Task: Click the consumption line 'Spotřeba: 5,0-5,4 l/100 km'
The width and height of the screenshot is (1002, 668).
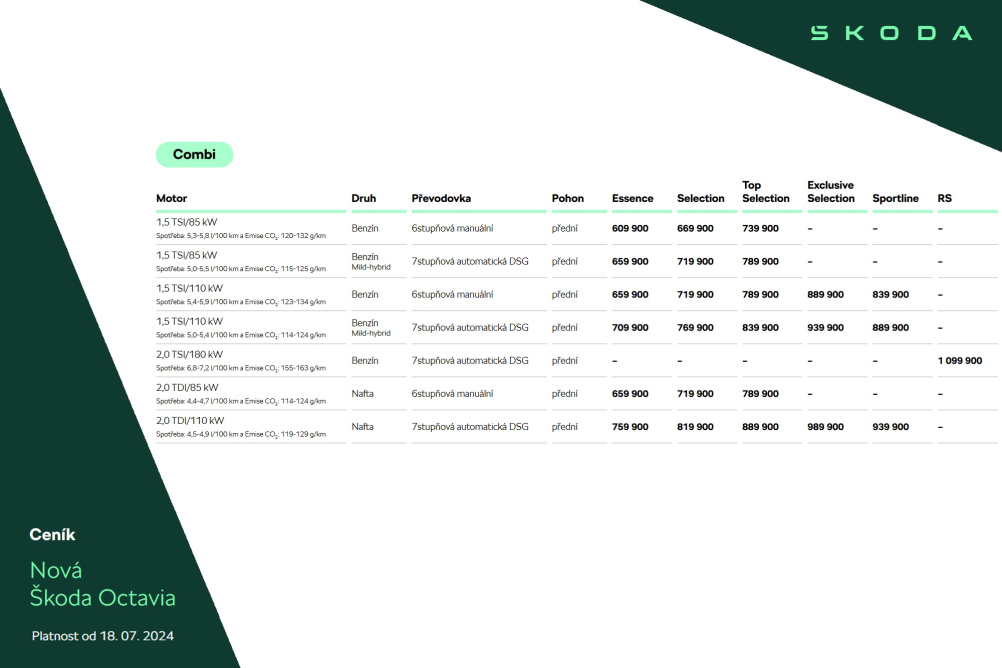Action: (x=241, y=335)
